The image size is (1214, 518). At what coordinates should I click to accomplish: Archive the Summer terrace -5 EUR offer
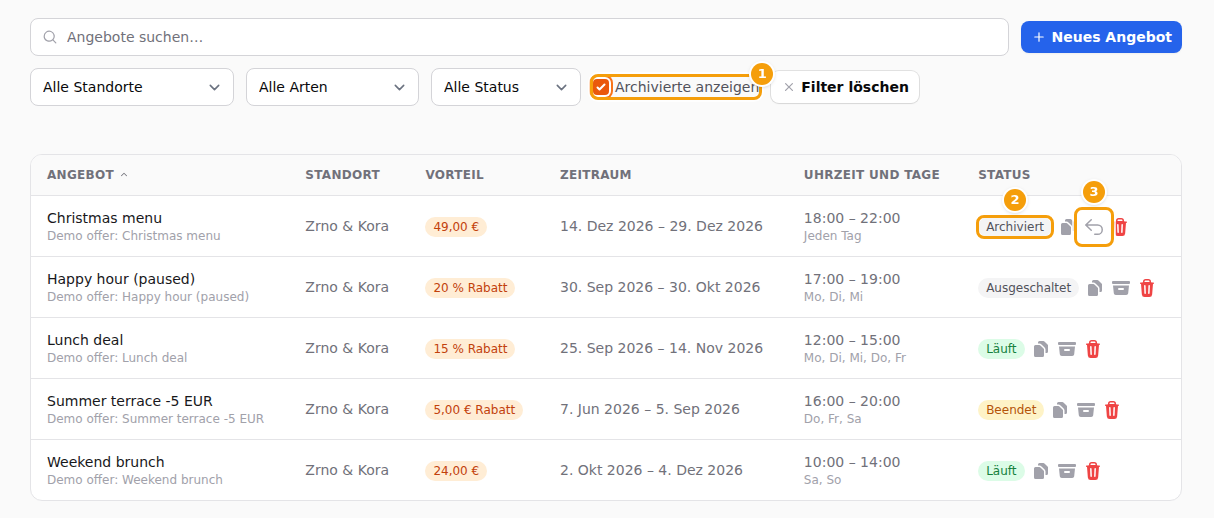coord(1086,410)
